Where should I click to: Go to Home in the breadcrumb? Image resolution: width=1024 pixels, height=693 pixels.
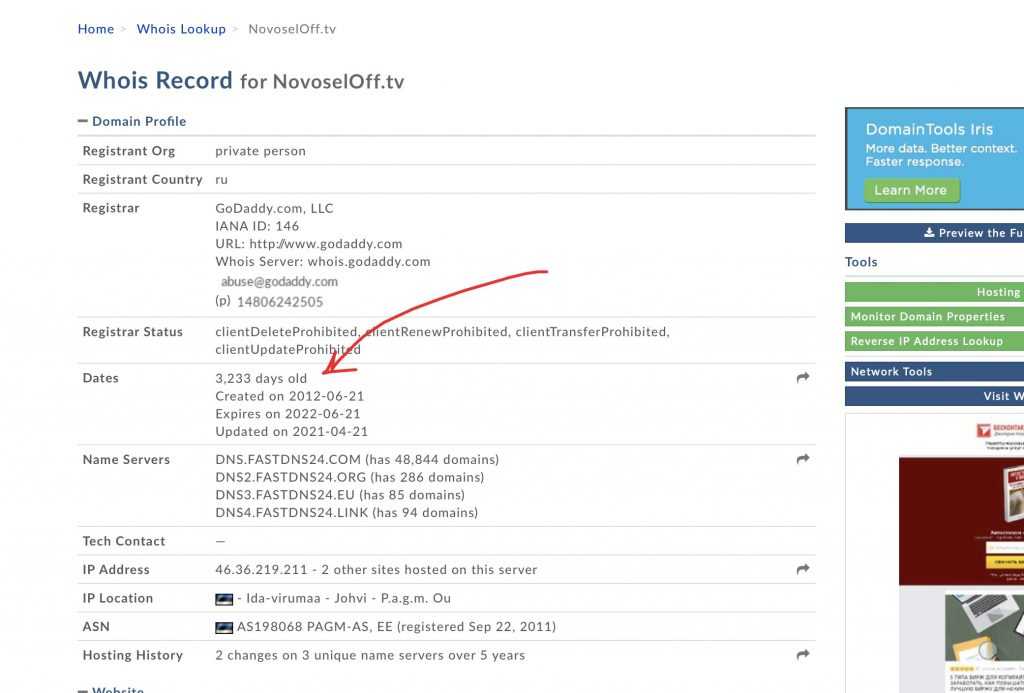click(96, 29)
